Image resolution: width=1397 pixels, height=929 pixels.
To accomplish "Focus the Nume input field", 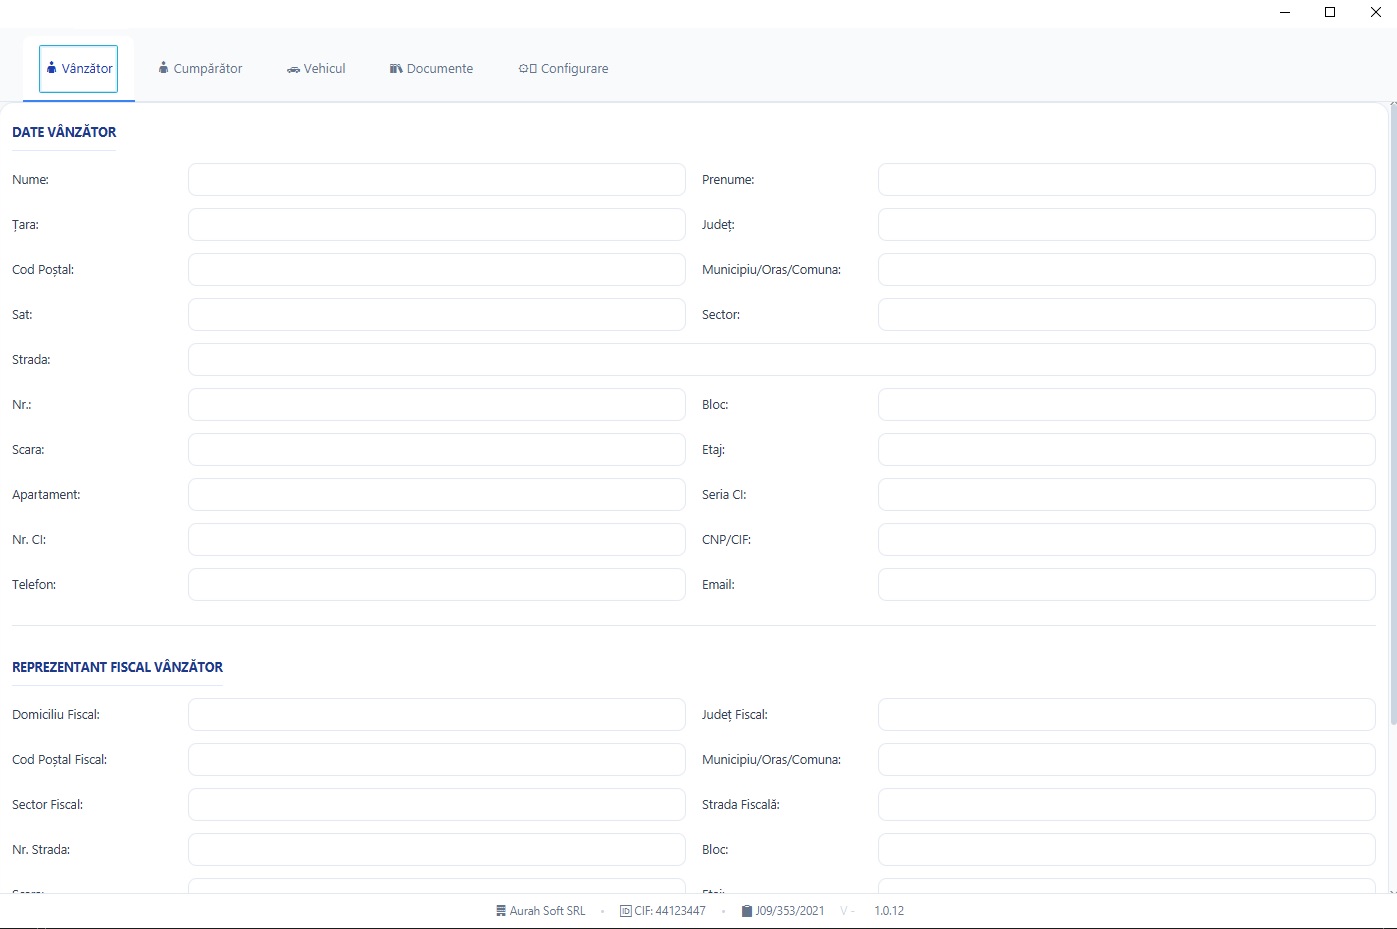I will 437,180.
